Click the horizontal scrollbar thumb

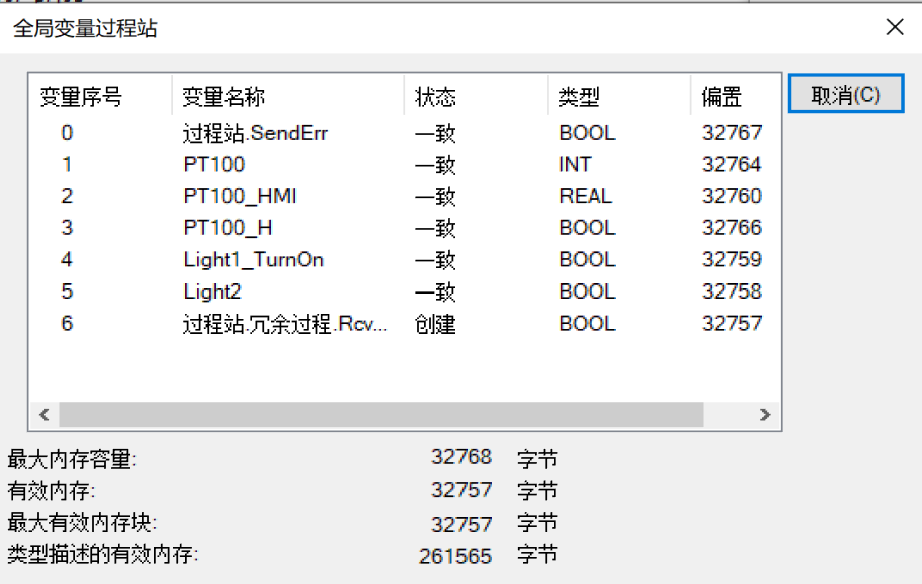(x=380, y=415)
